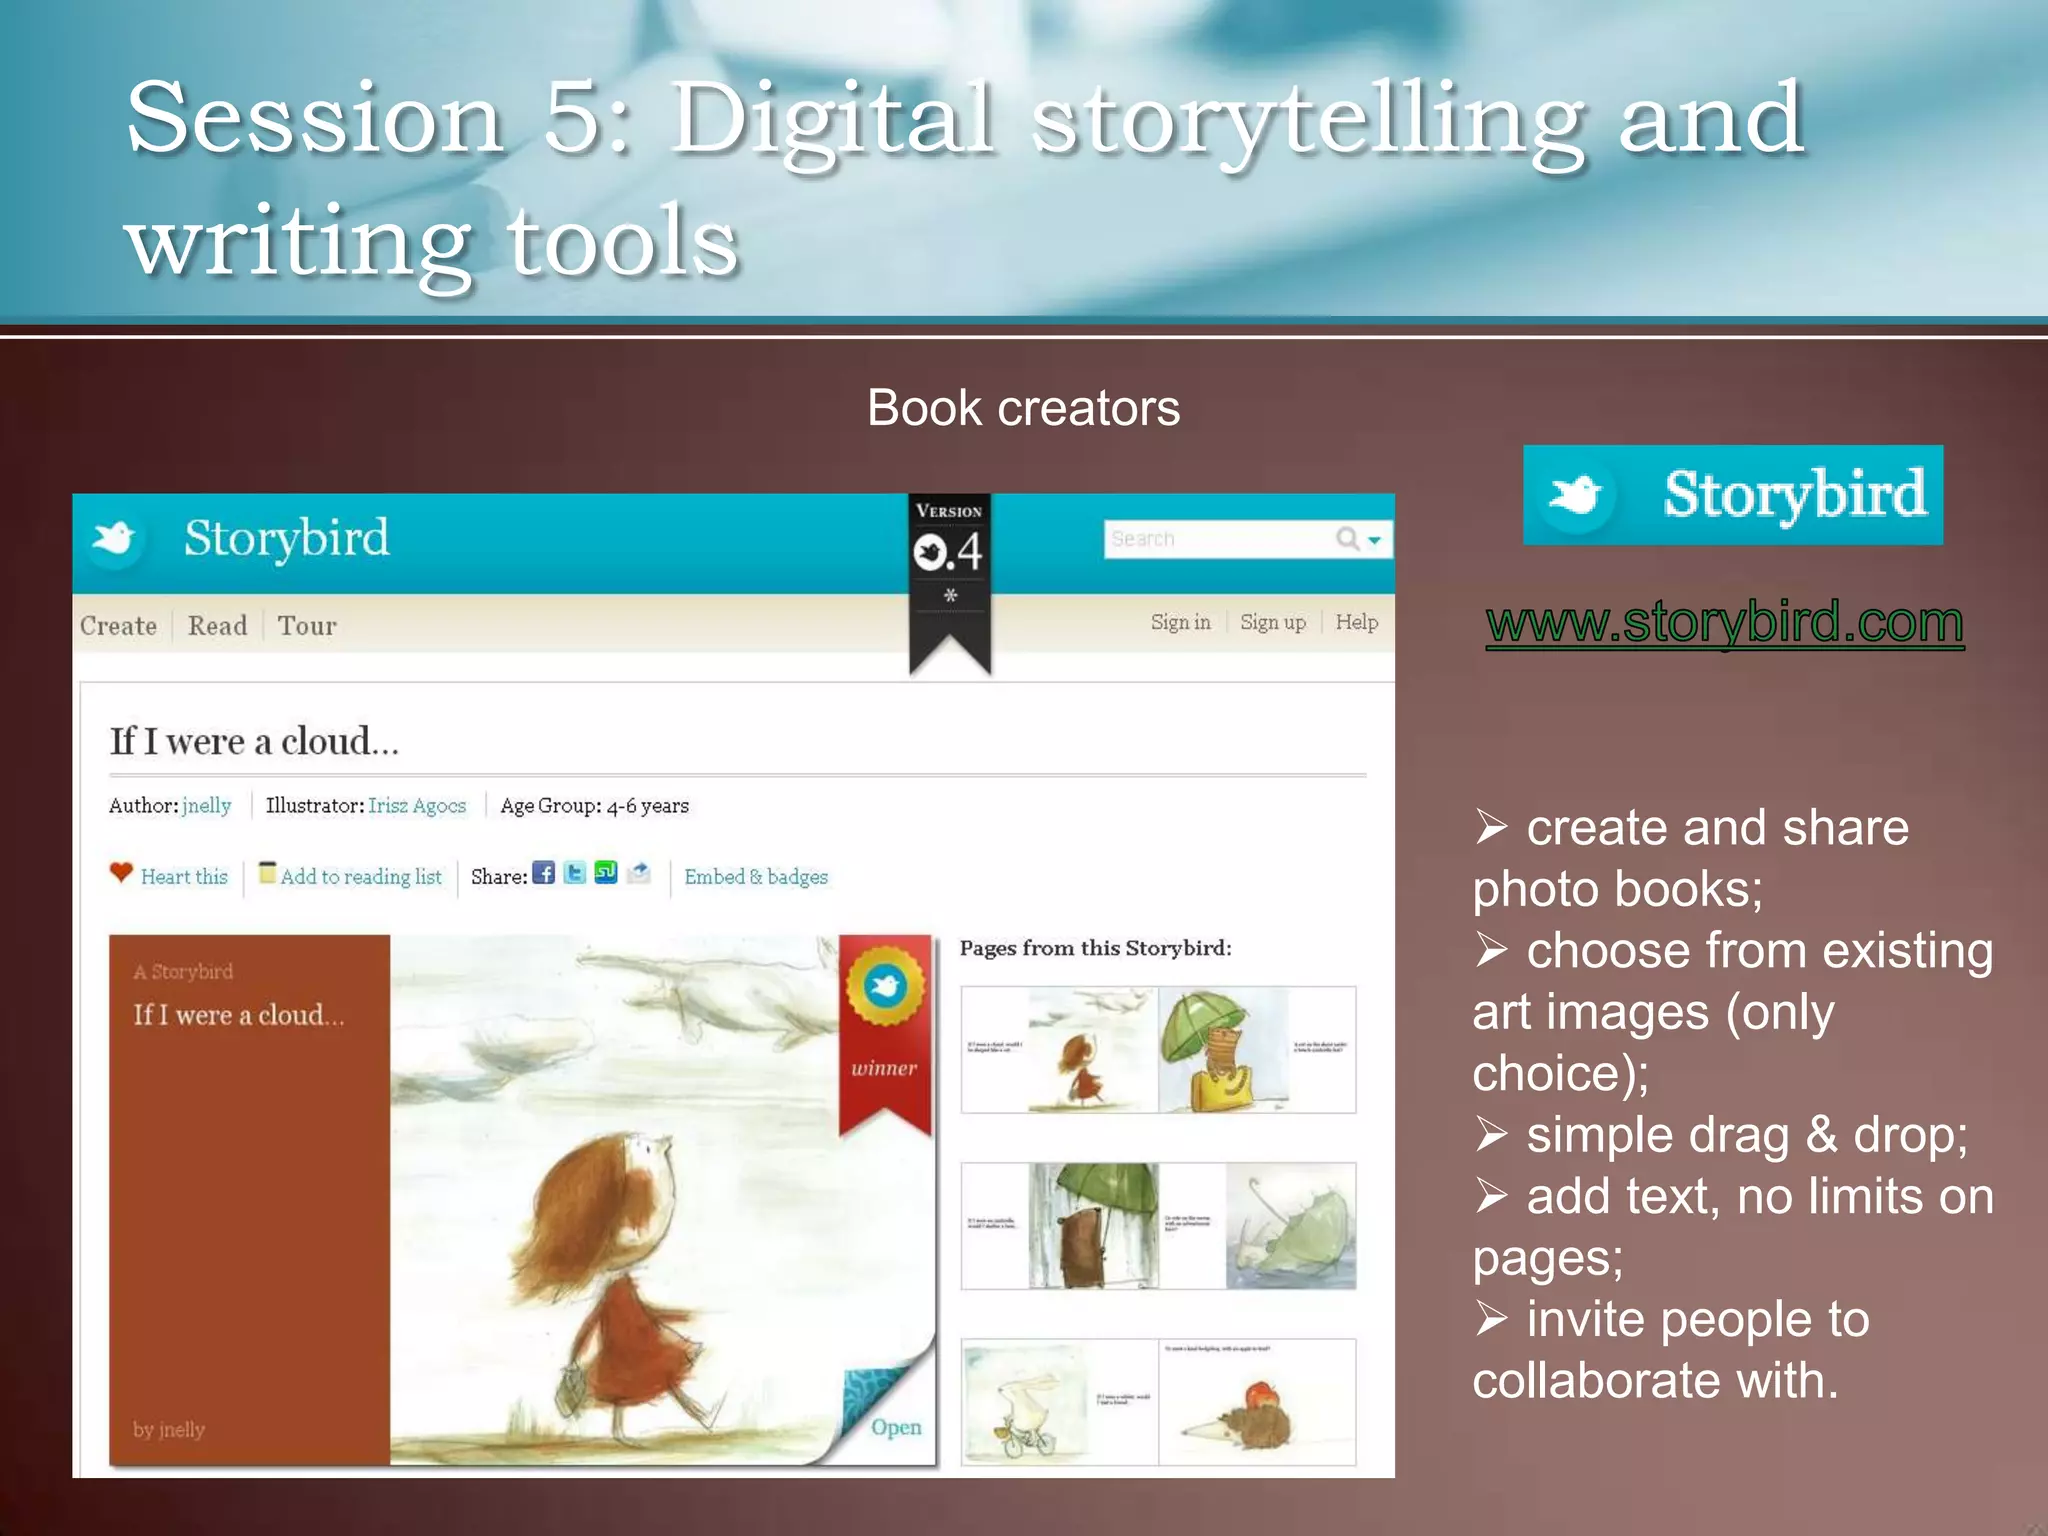The width and height of the screenshot is (2048, 1536).
Task: Select the first page spread thumbnail
Action: 1158,1049
